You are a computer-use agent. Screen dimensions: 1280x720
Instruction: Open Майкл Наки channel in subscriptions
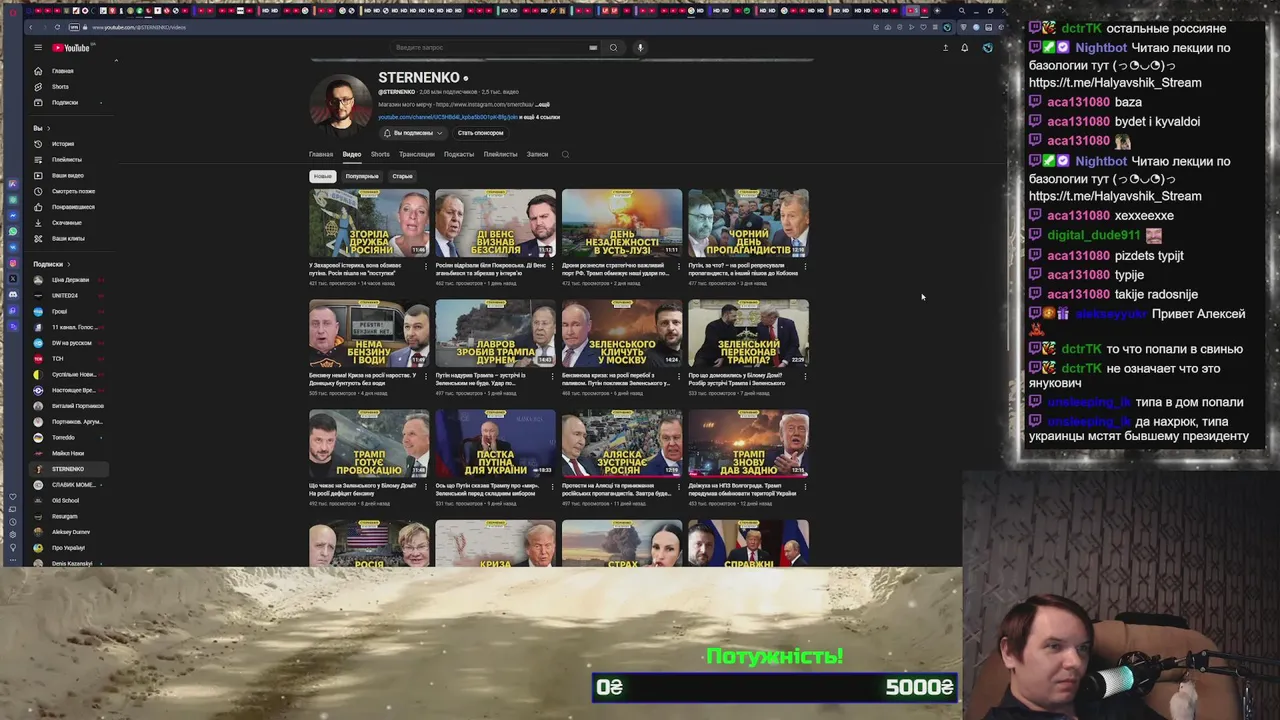coord(68,453)
